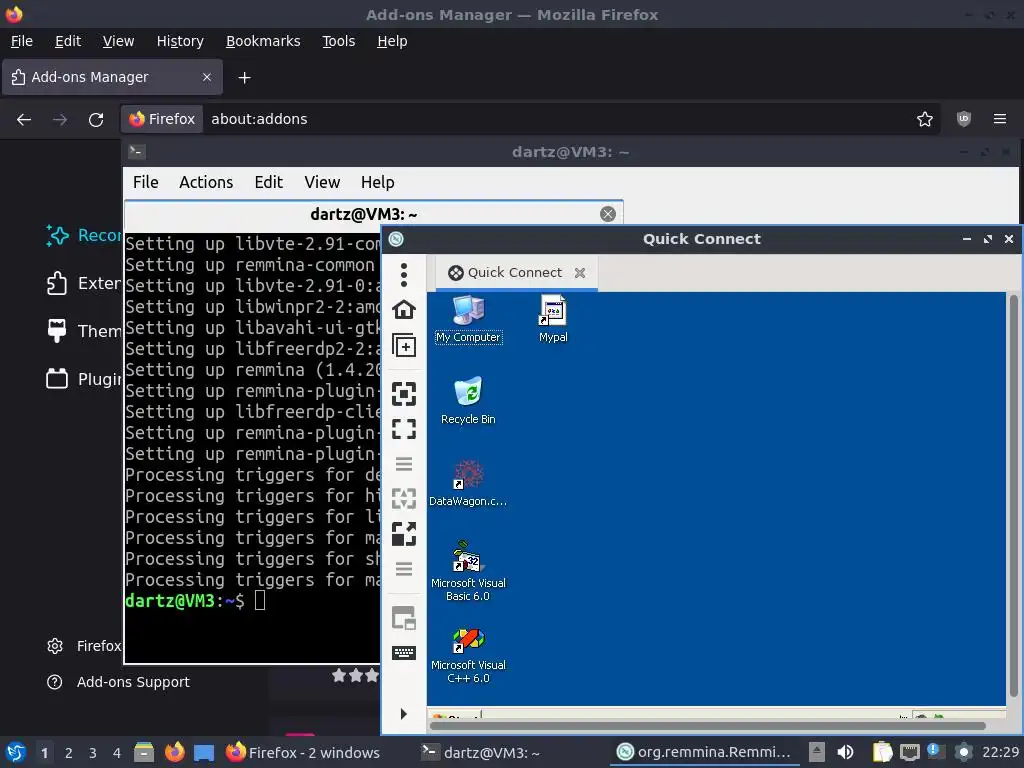Image resolution: width=1024 pixels, height=768 pixels.
Task: Toggle scaled mode in Remmina toolbar
Action: point(404,534)
